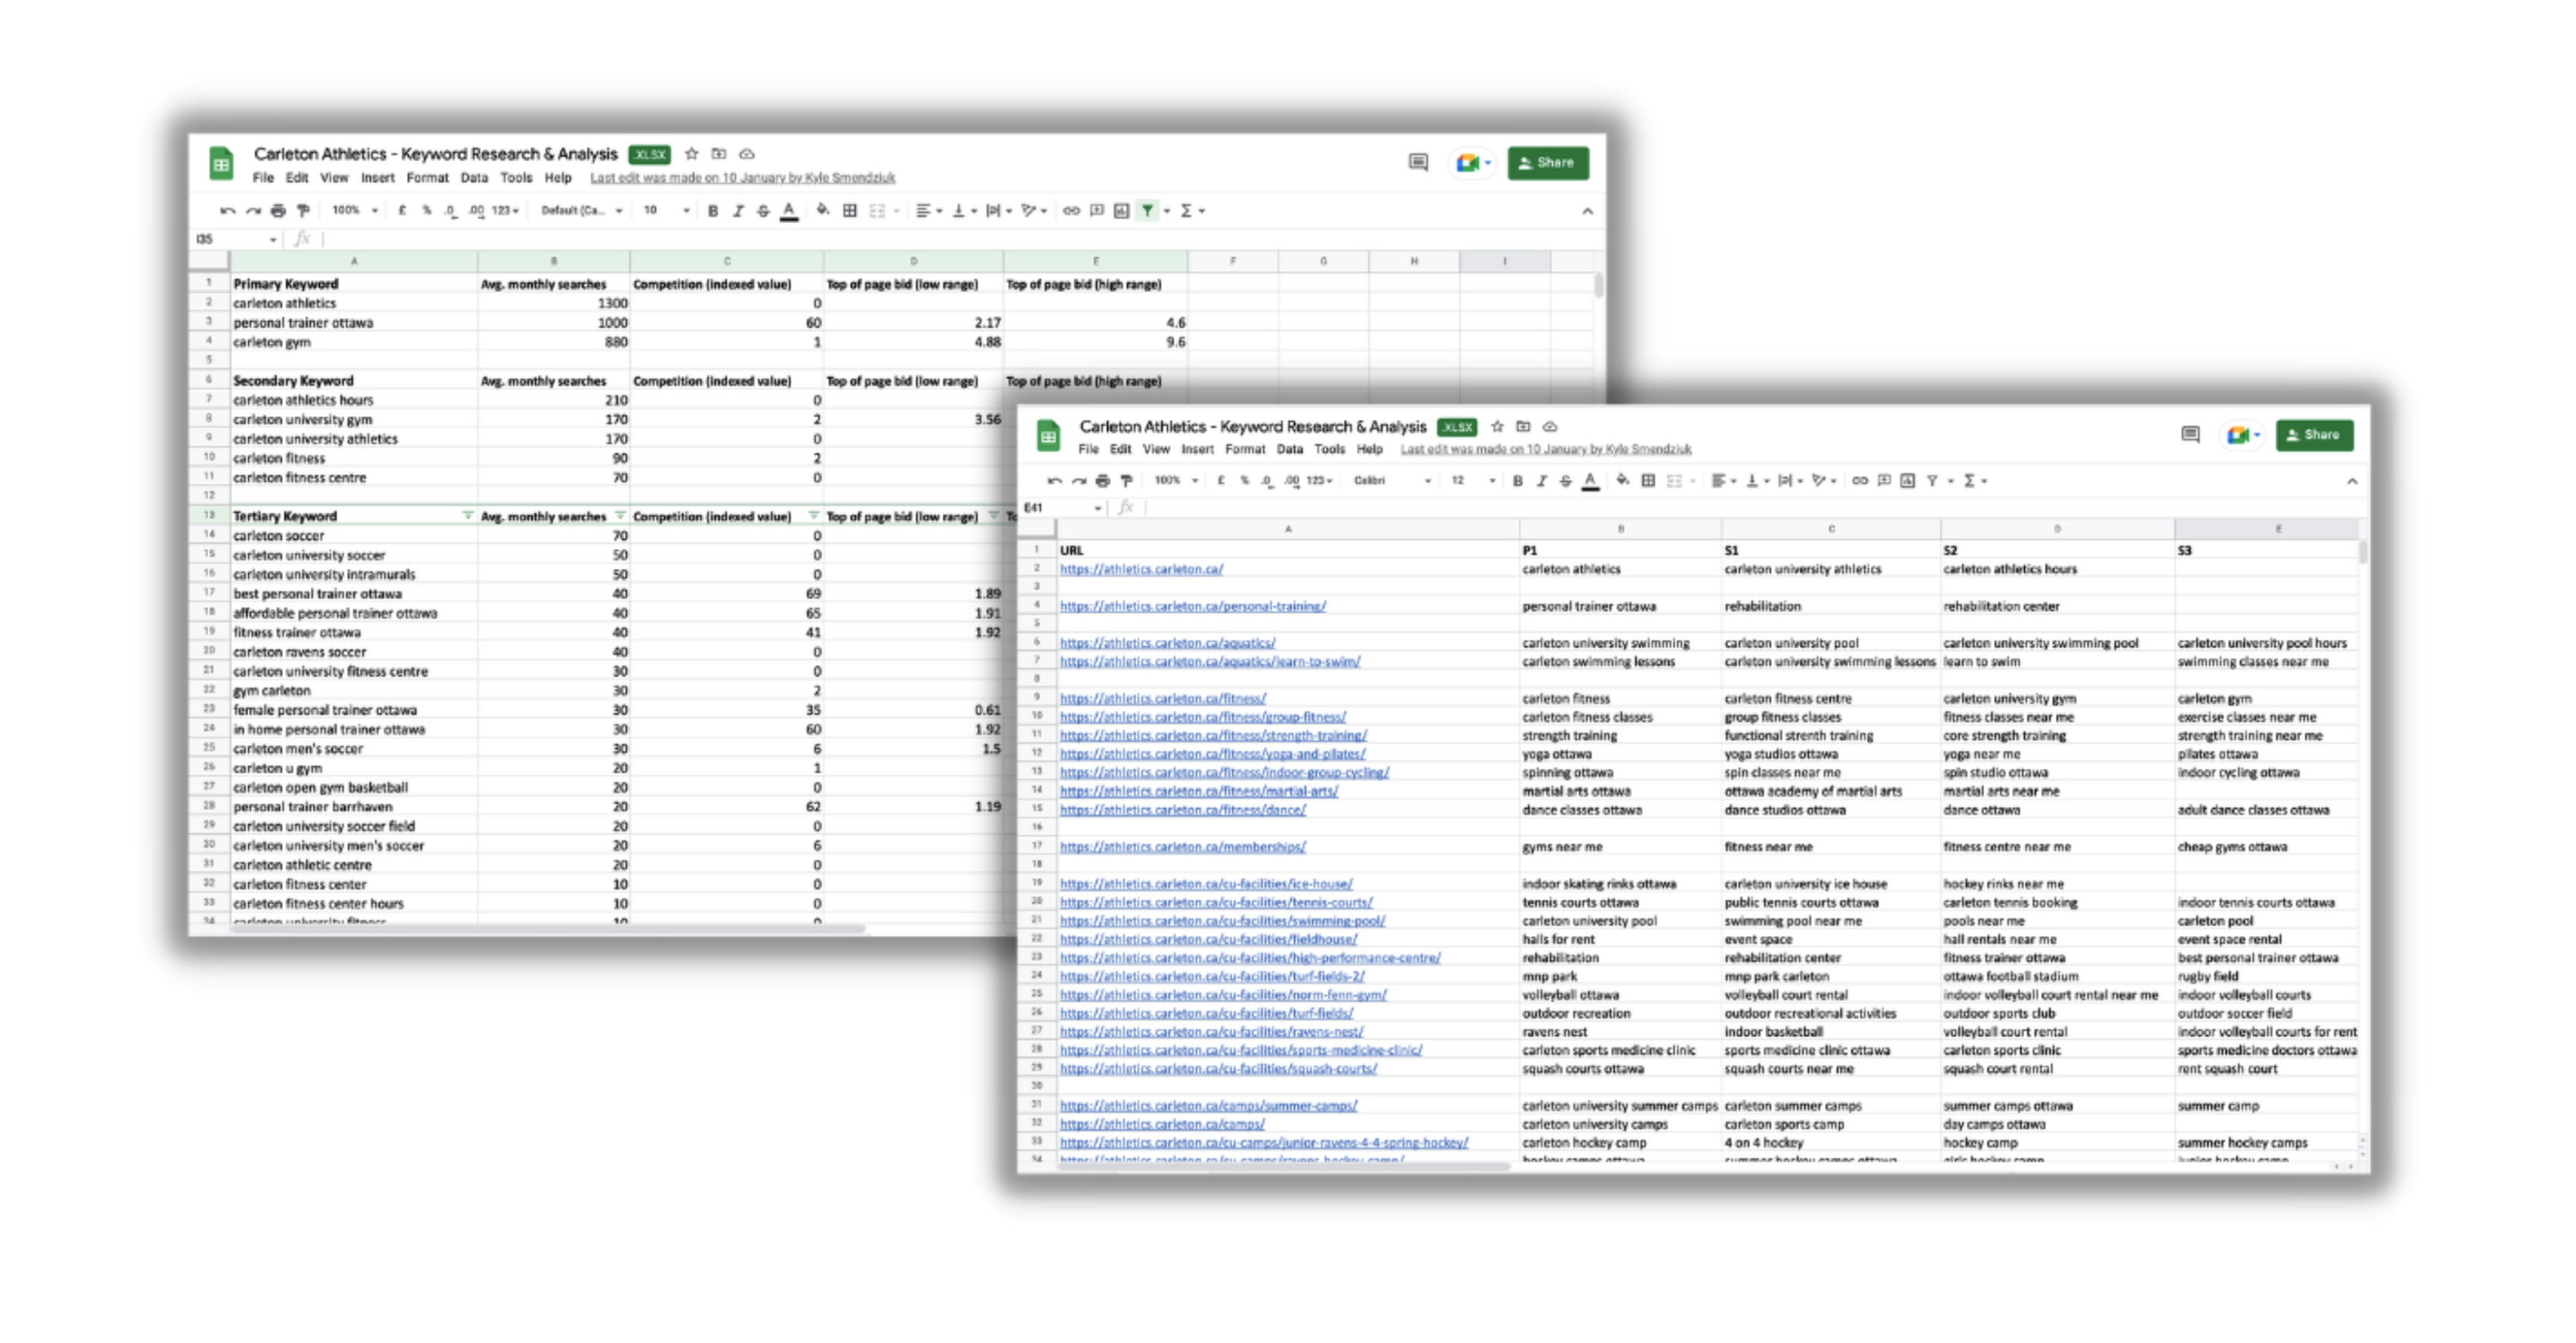Click the print icon in the back spreadsheet toolbar
This screenshot has width=2576, height=1343.
coord(278,211)
